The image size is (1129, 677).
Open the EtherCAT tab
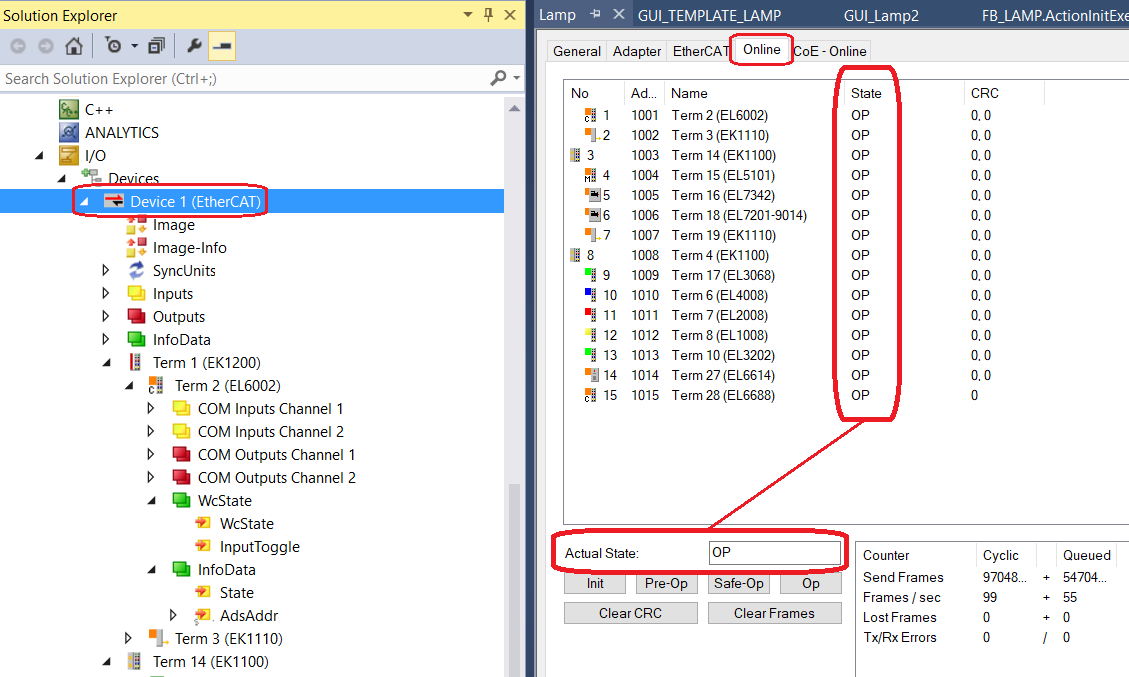700,51
